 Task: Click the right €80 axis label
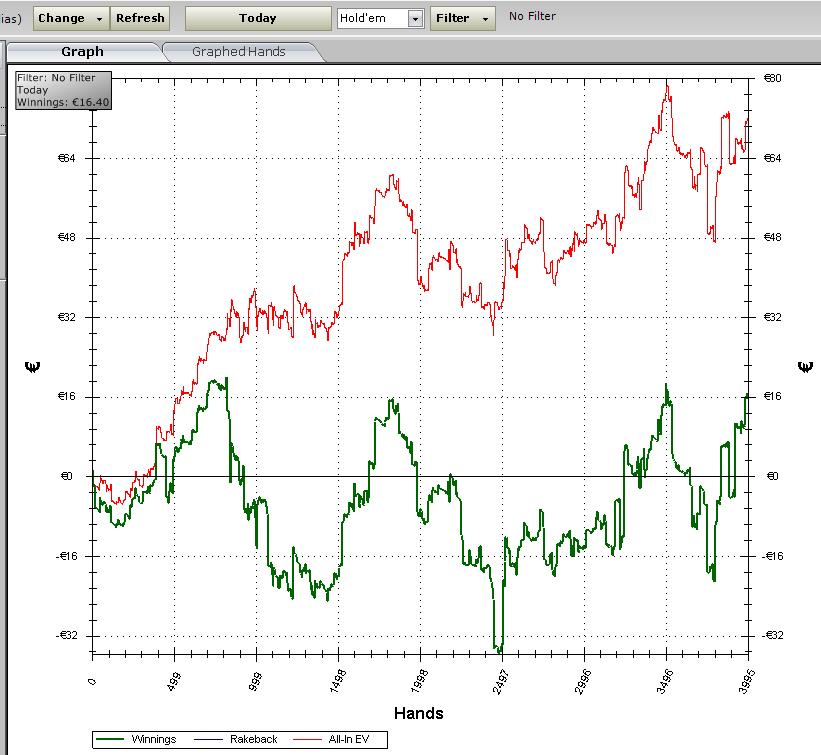[x=772, y=78]
